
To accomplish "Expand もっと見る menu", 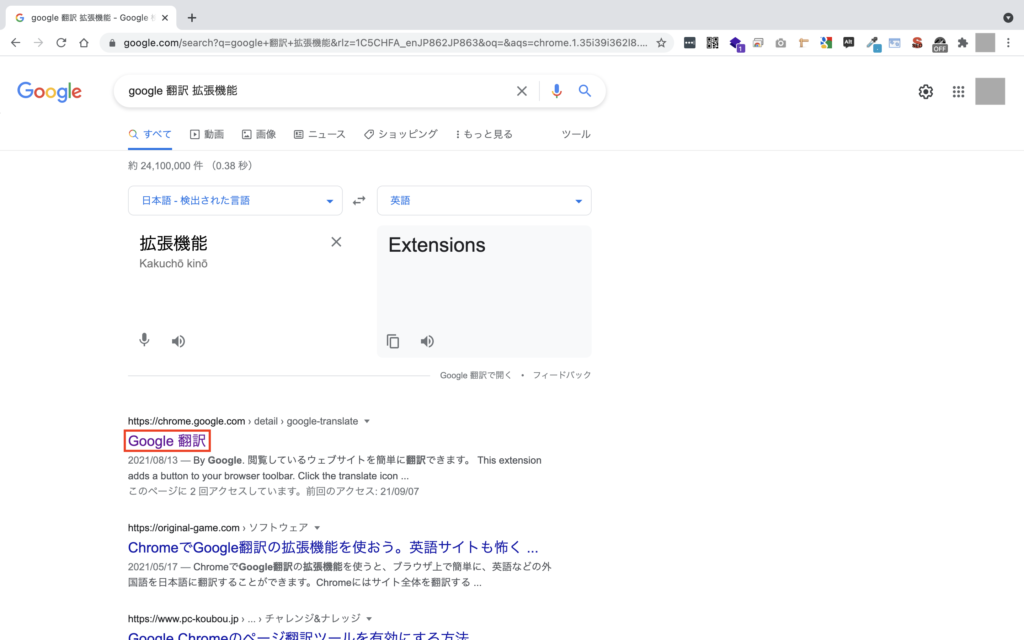I will 484,134.
